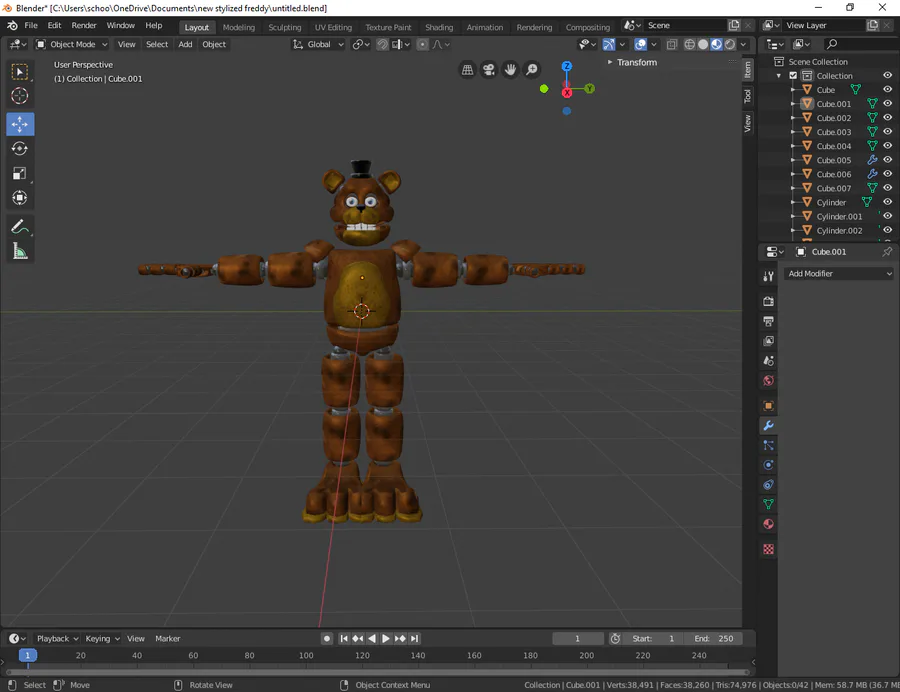Switch to rendered viewport shading
Screen dimensions: 900x692
730,44
